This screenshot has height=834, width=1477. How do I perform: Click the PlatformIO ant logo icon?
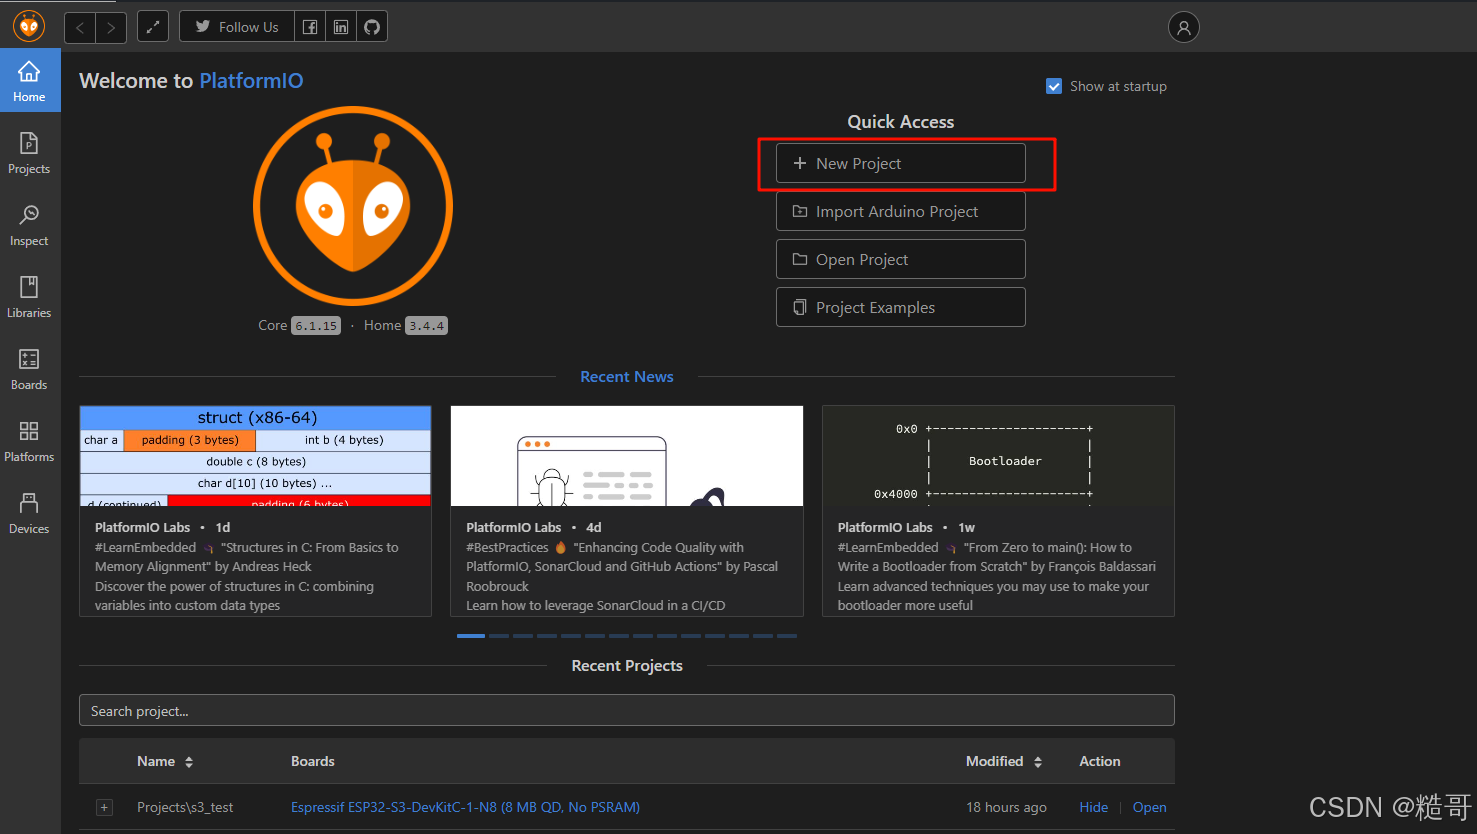[29, 26]
